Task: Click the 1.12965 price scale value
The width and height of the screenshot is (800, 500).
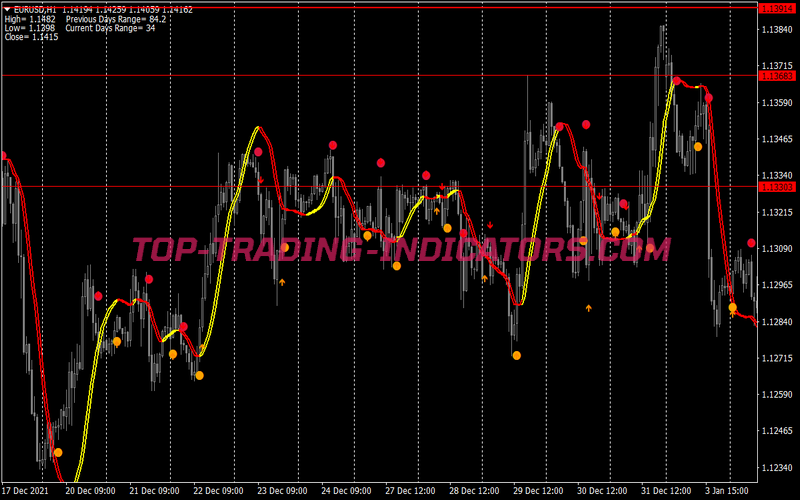Action: (x=777, y=285)
